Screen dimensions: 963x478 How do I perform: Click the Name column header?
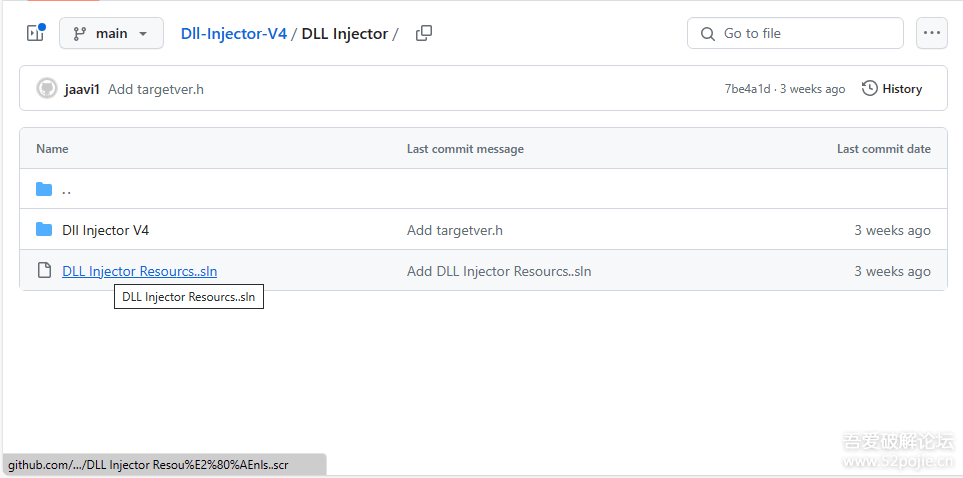pos(52,149)
